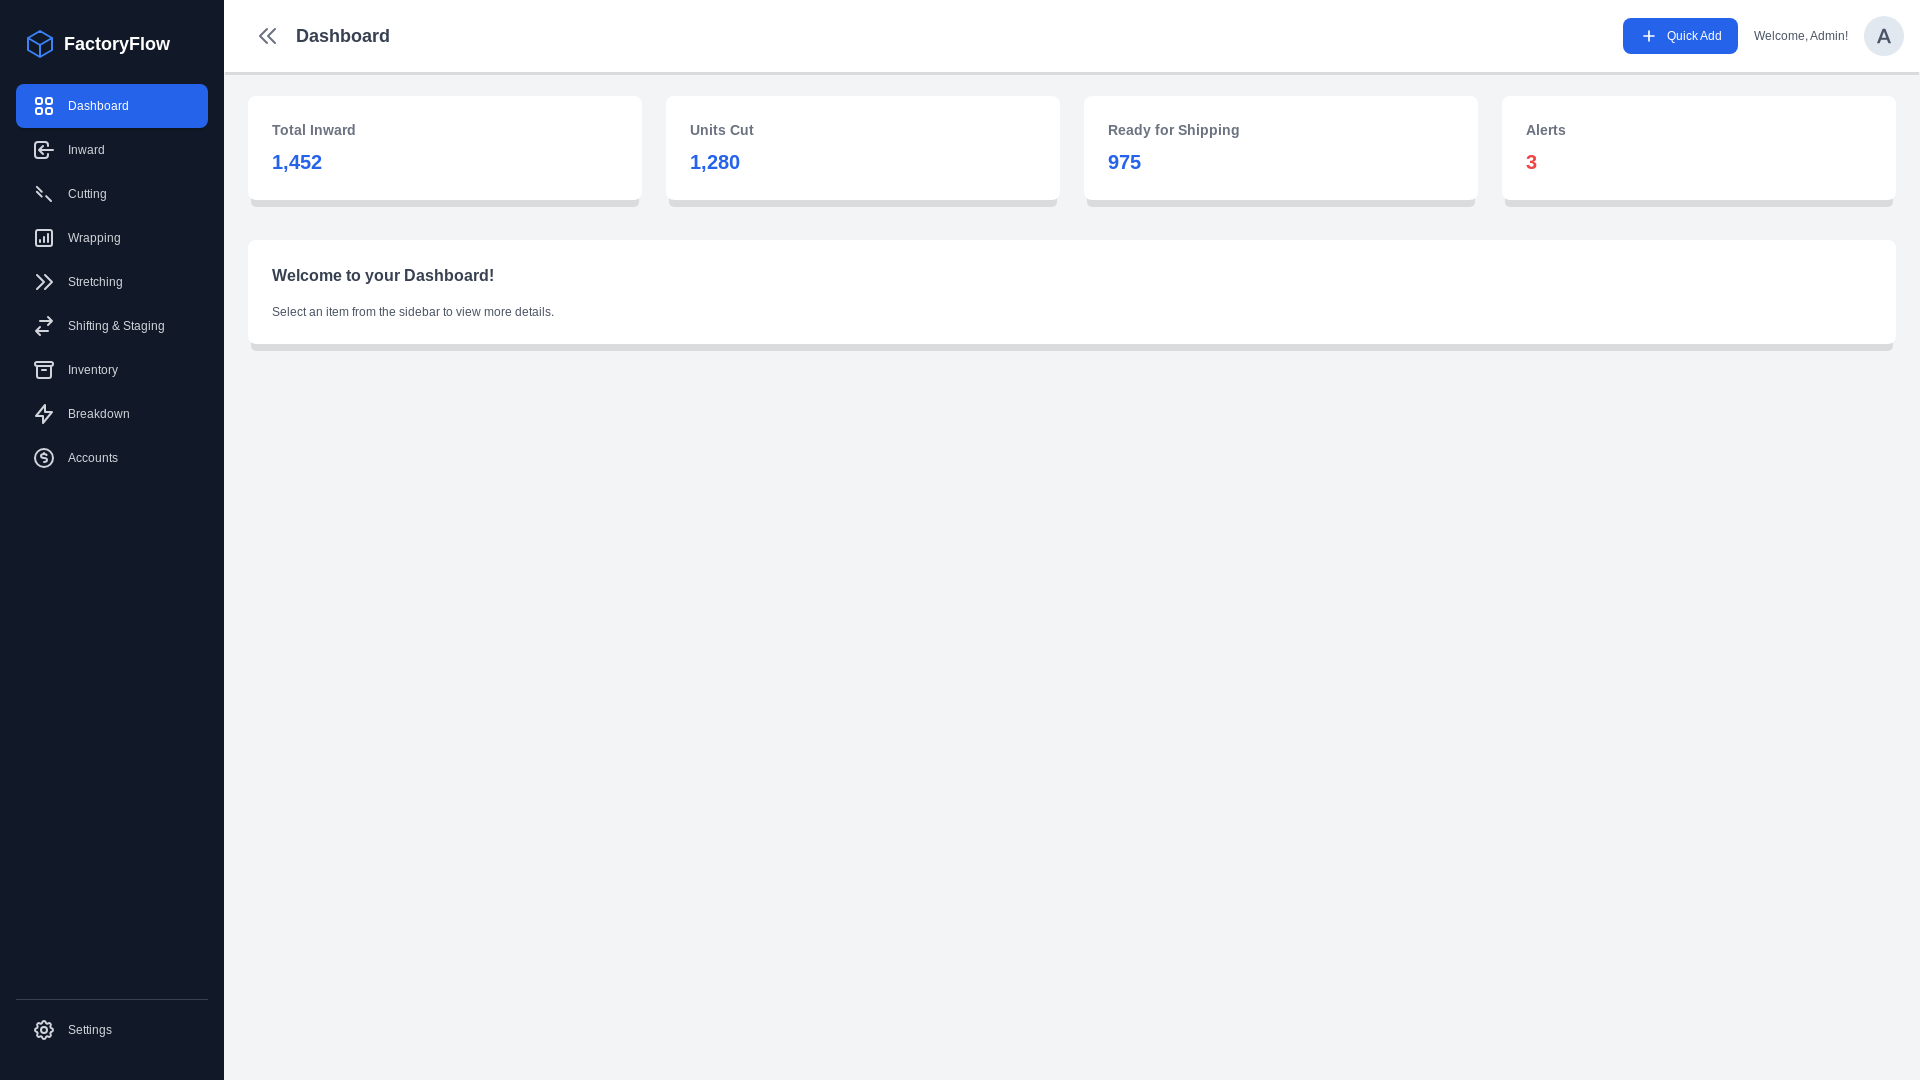Go to the Inward menu label
The height and width of the screenshot is (1080, 1920).
86,150
